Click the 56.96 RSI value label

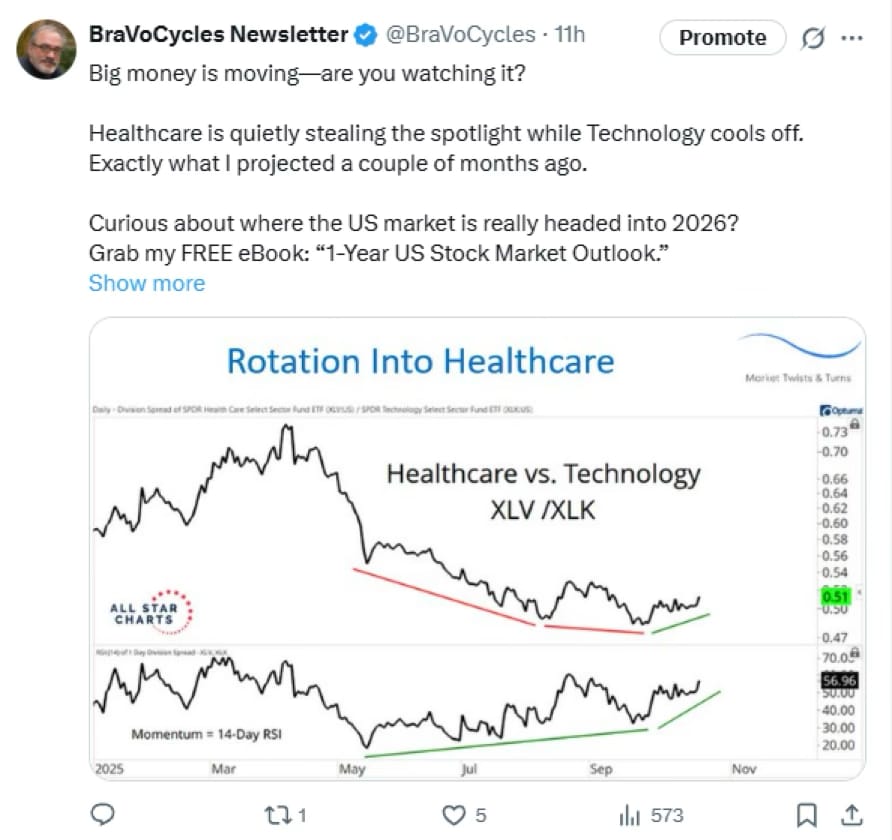tap(840, 680)
